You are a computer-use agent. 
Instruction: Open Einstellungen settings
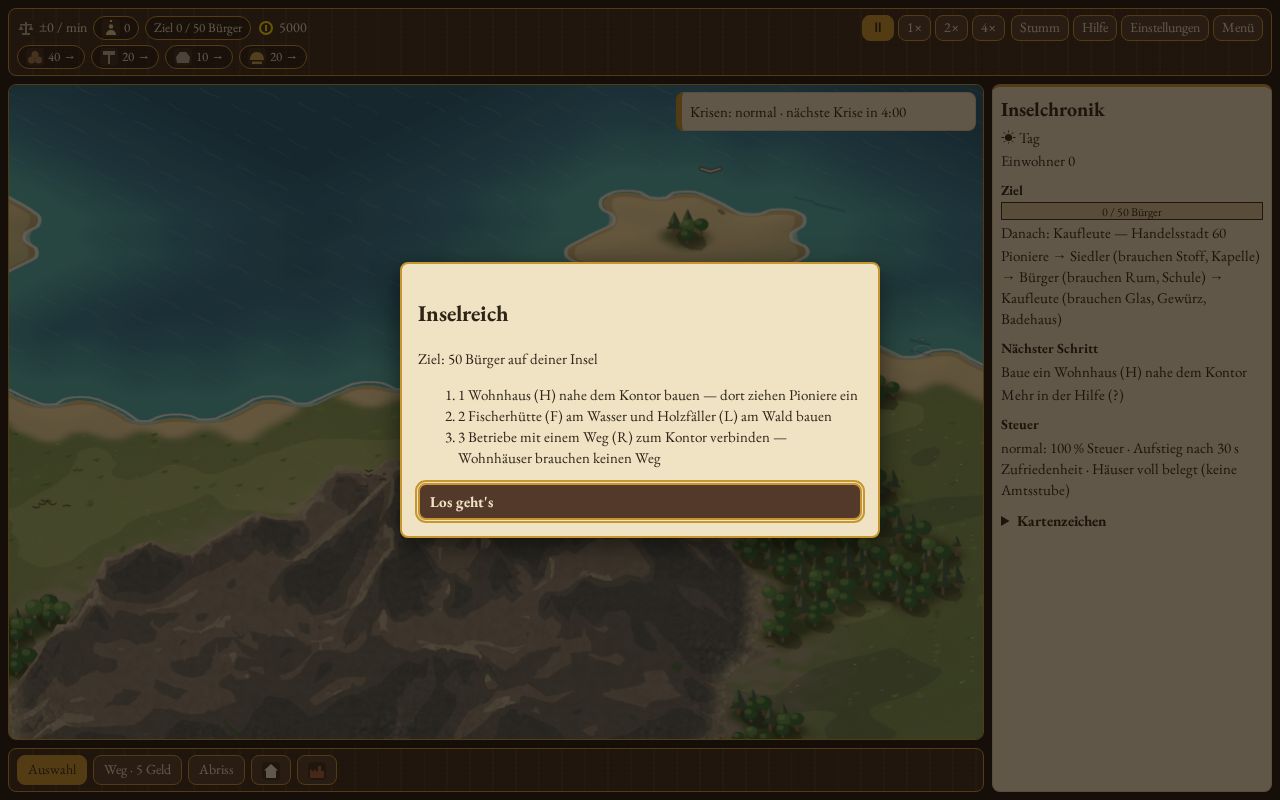1165,28
